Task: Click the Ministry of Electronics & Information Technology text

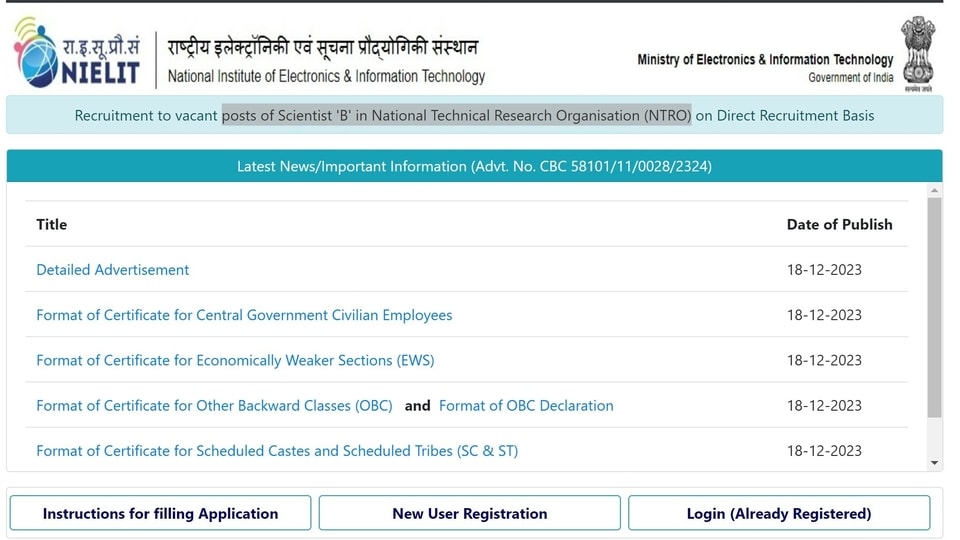Action: coord(765,59)
